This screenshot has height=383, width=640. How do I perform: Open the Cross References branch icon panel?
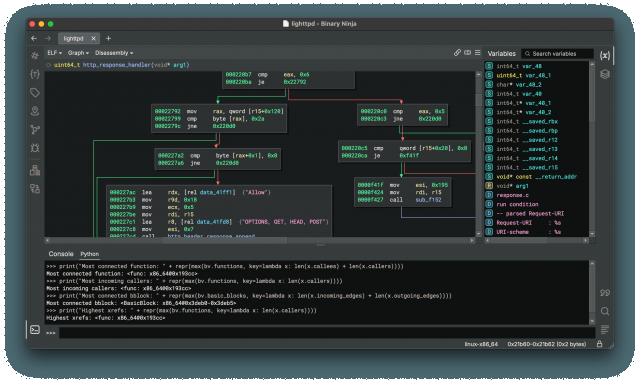click(35, 130)
